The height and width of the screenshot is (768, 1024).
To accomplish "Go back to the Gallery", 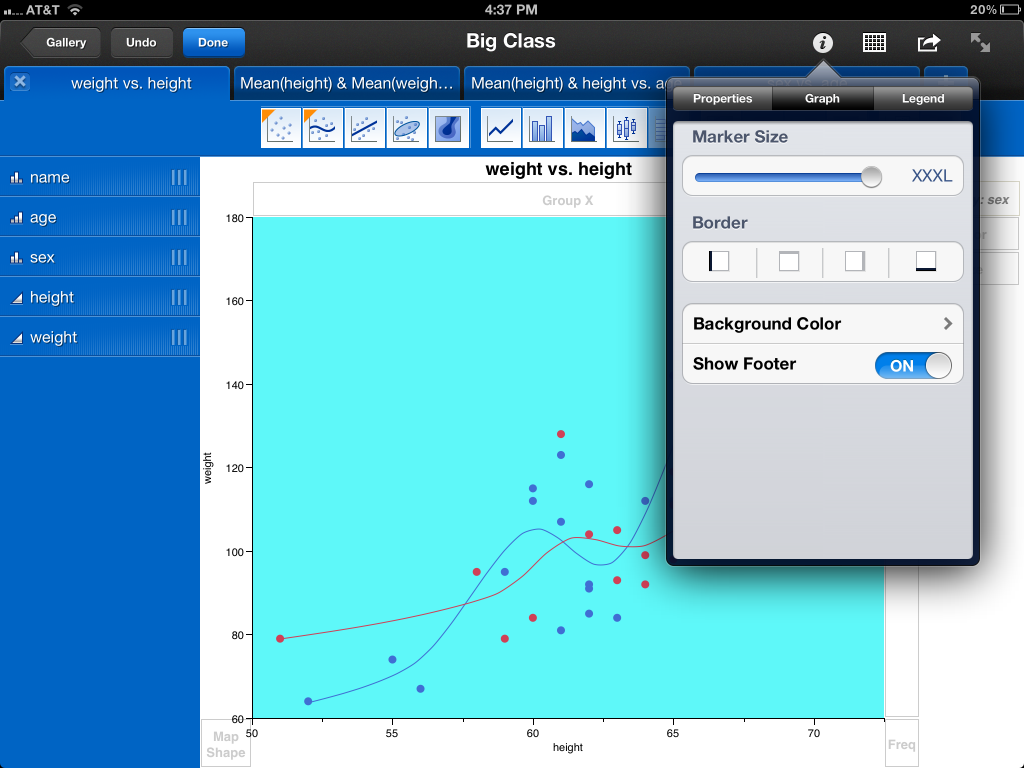I will (x=61, y=42).
